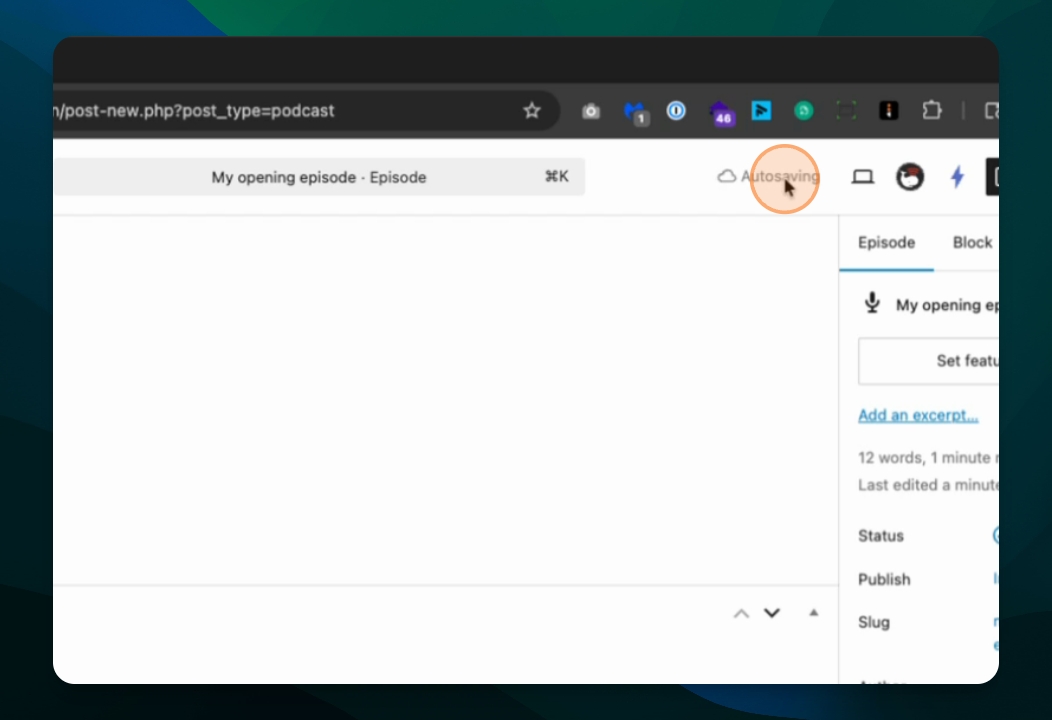The width and height of the screenshot is (1052, 720).
Task: Switch to the Block tab
Action: [972, 243]
